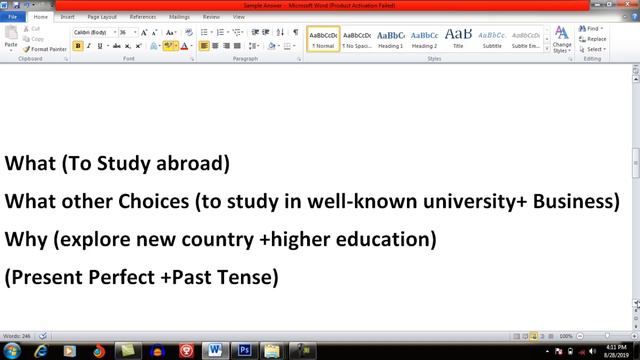The height and width of the screenshot is (360, 640).
Task: Click the zoom slider handle
Action: (x=607, y=336)
